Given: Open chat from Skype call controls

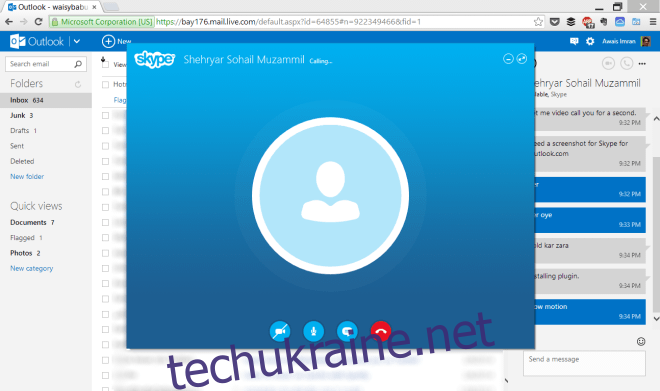Looking at the screenshot, I should point(347,331).
